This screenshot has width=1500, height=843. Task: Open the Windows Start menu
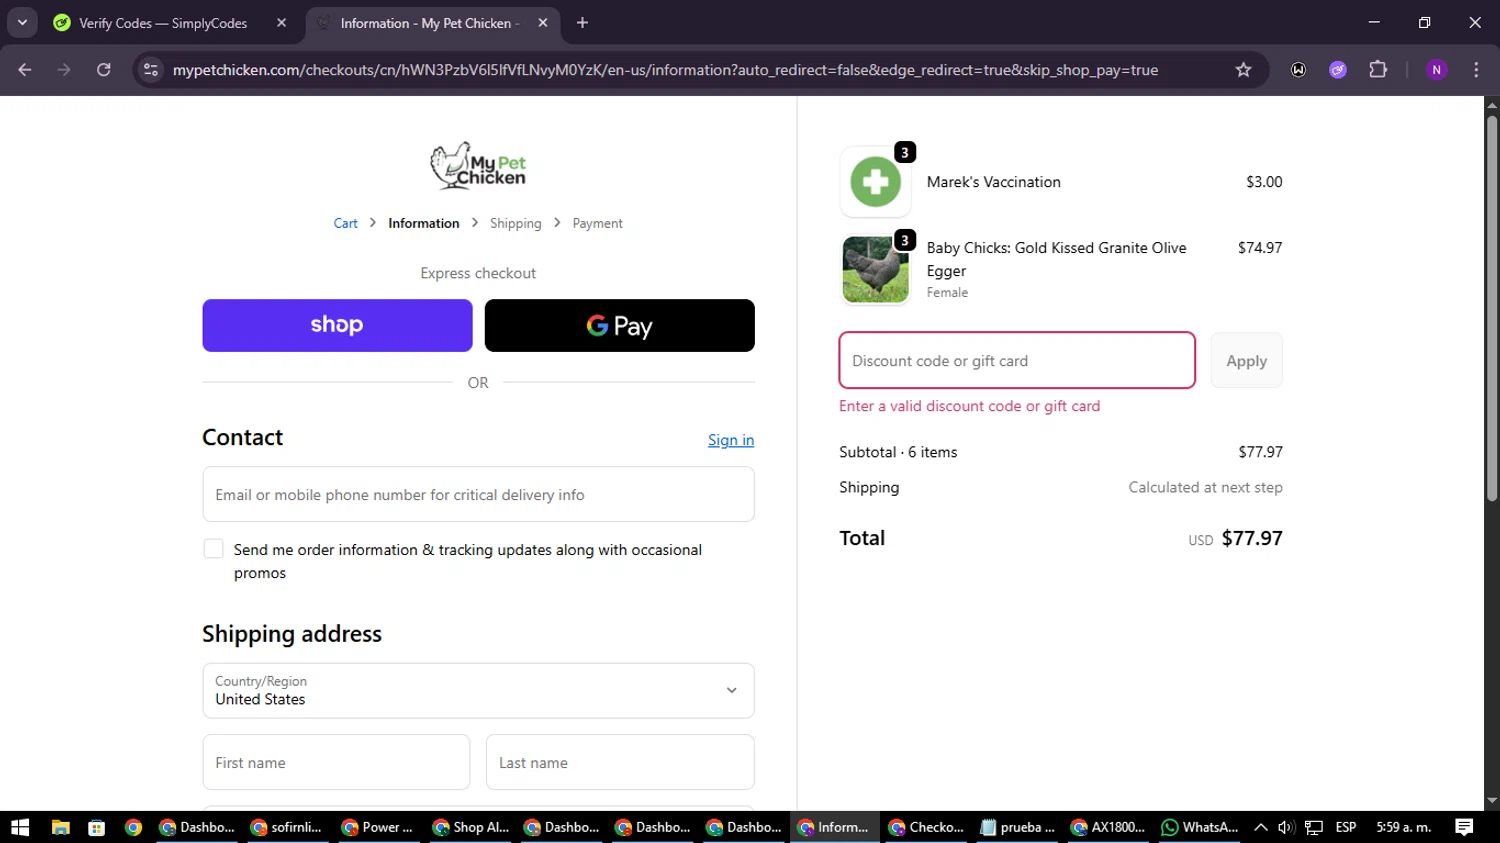click(20, 827)
